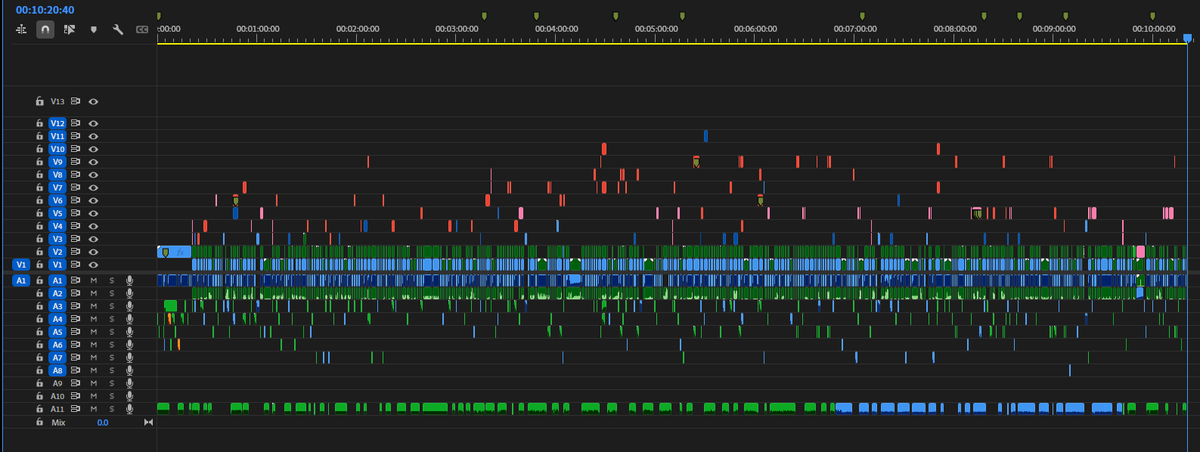The image size is (1200, 452).
Task: Lock the Mix track padlock
Action: click(39, 423)
